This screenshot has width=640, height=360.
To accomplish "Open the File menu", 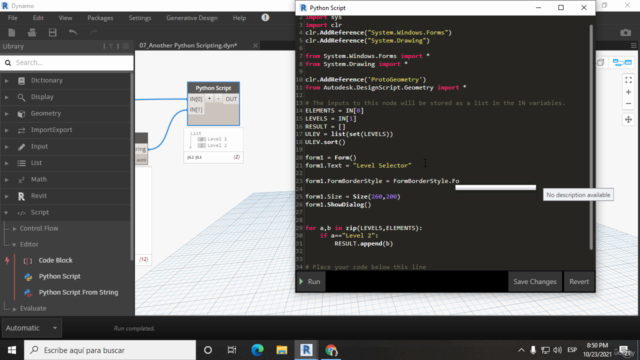I will pyautogui.click(x=13, y=18).
